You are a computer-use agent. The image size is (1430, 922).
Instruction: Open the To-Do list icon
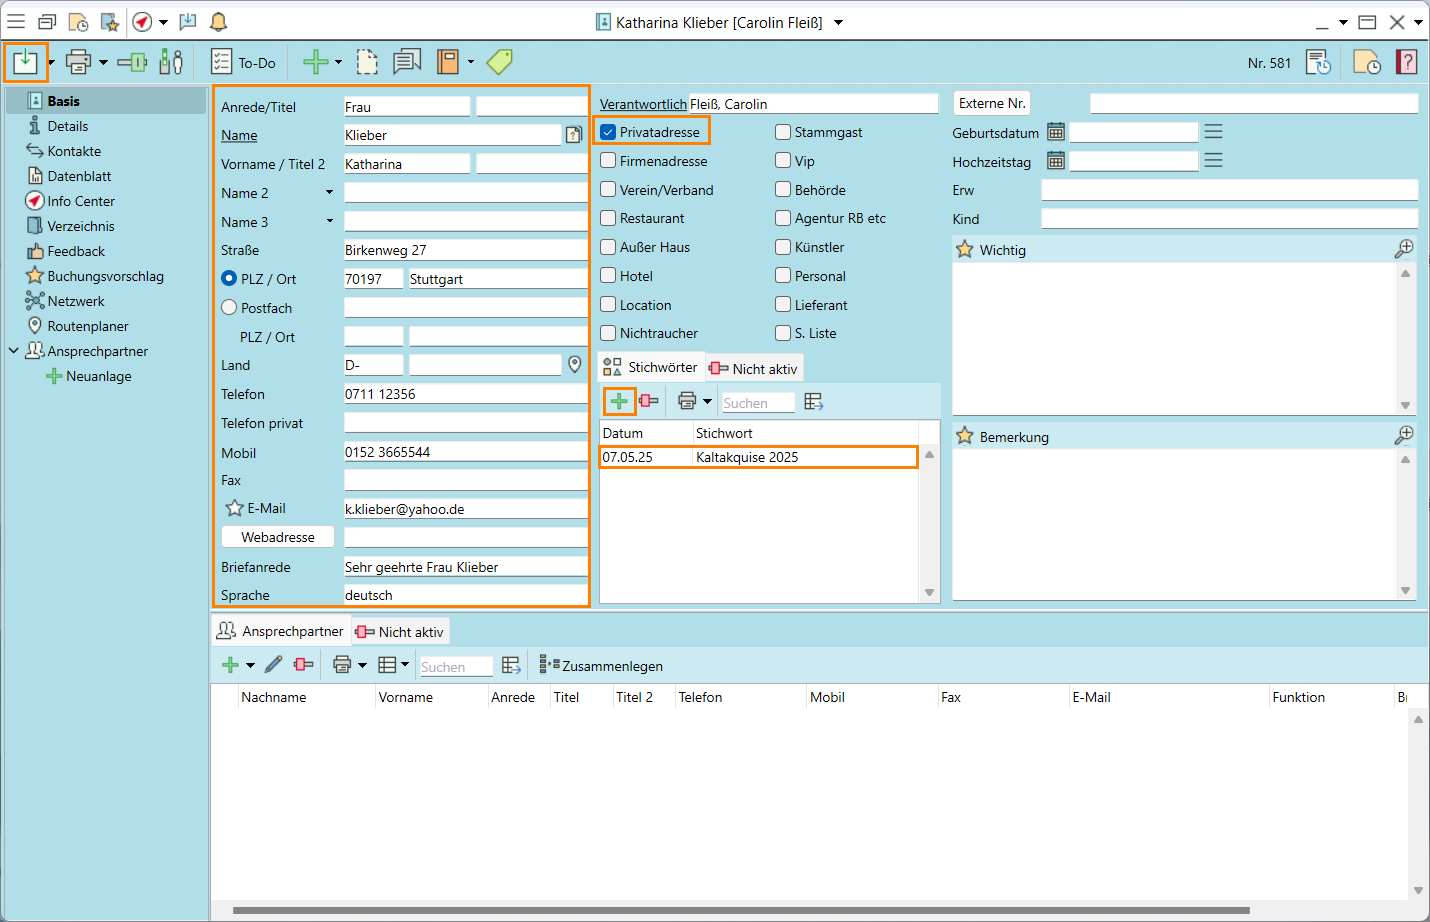point(222,62)
